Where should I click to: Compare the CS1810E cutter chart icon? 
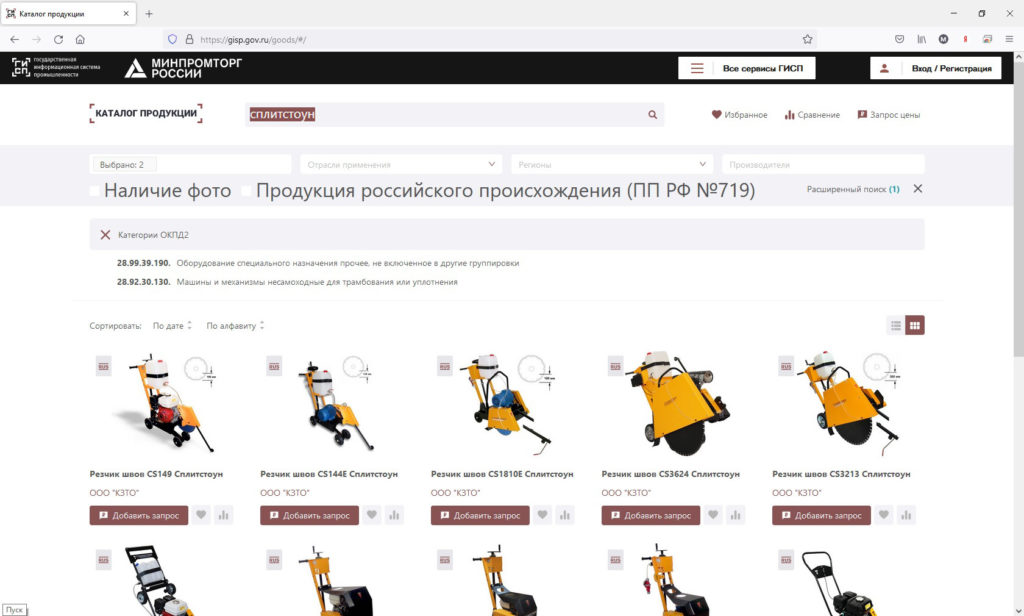tap(565, 515)
